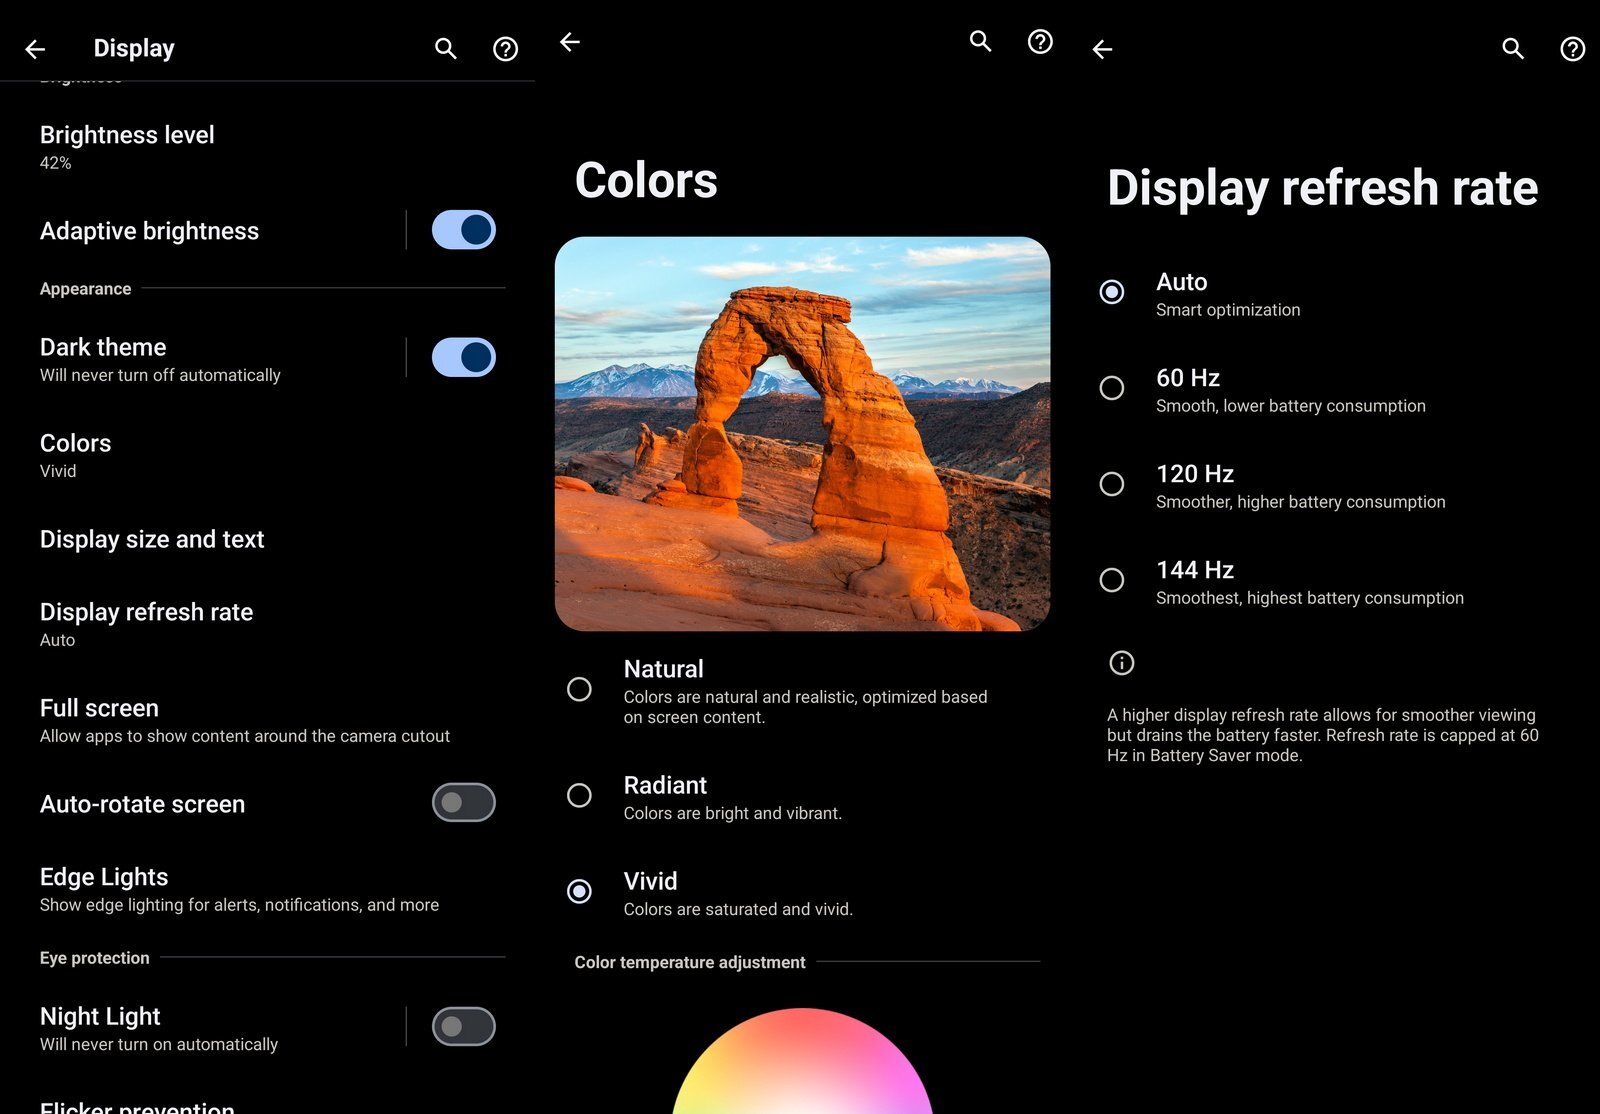Tap the Auto-rotate screen label

[x=142, y=804]
